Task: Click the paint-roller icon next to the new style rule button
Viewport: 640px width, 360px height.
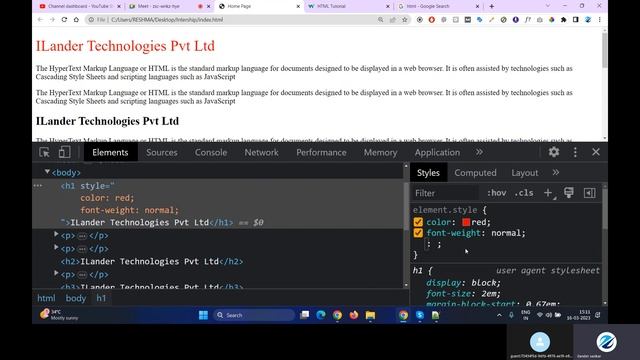Action: coord(569,193)
